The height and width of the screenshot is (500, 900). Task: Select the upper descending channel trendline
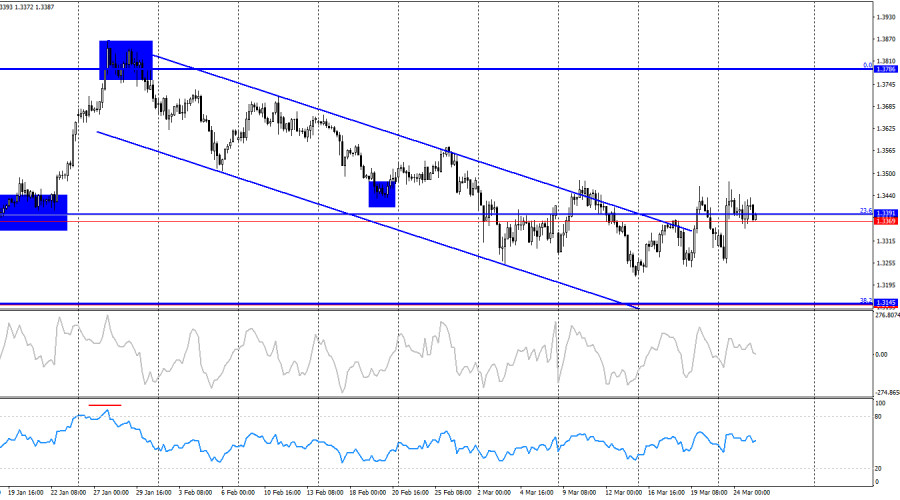coord(422,143)
